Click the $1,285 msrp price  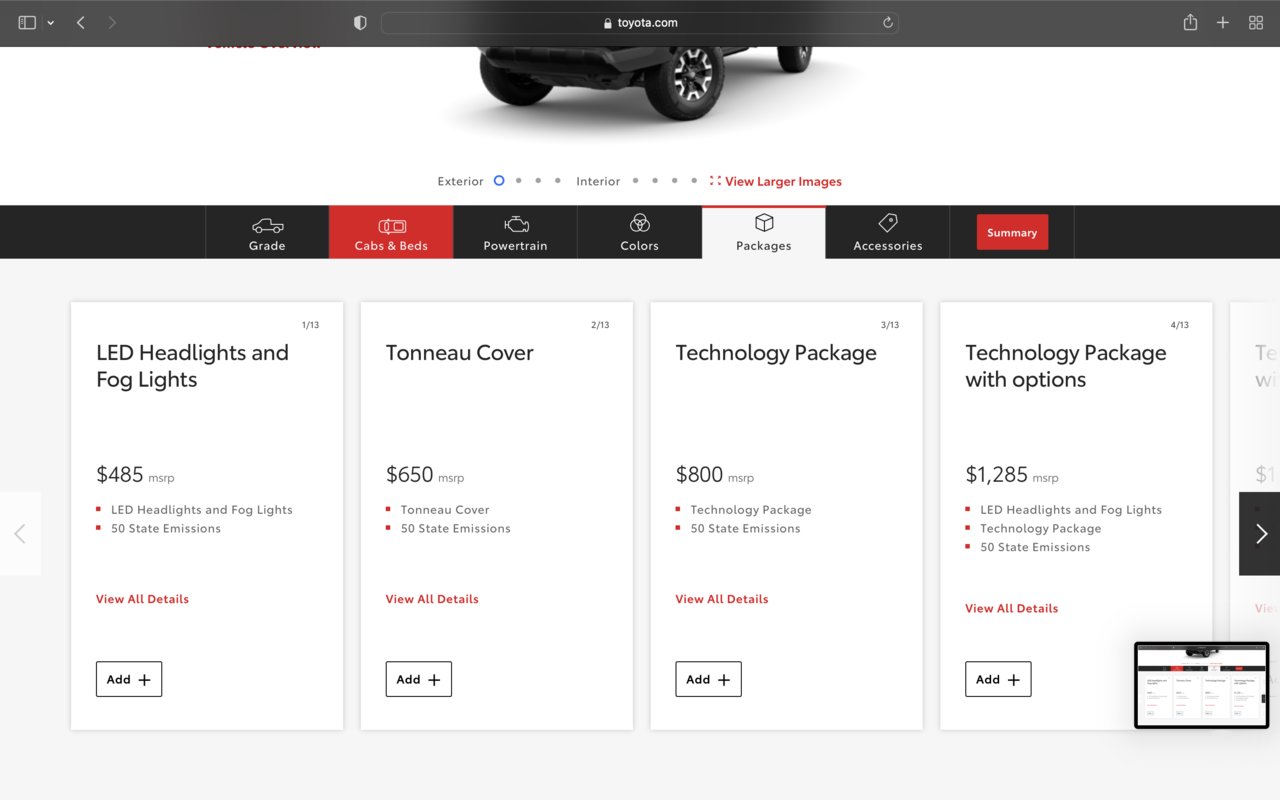(1012, 475)
